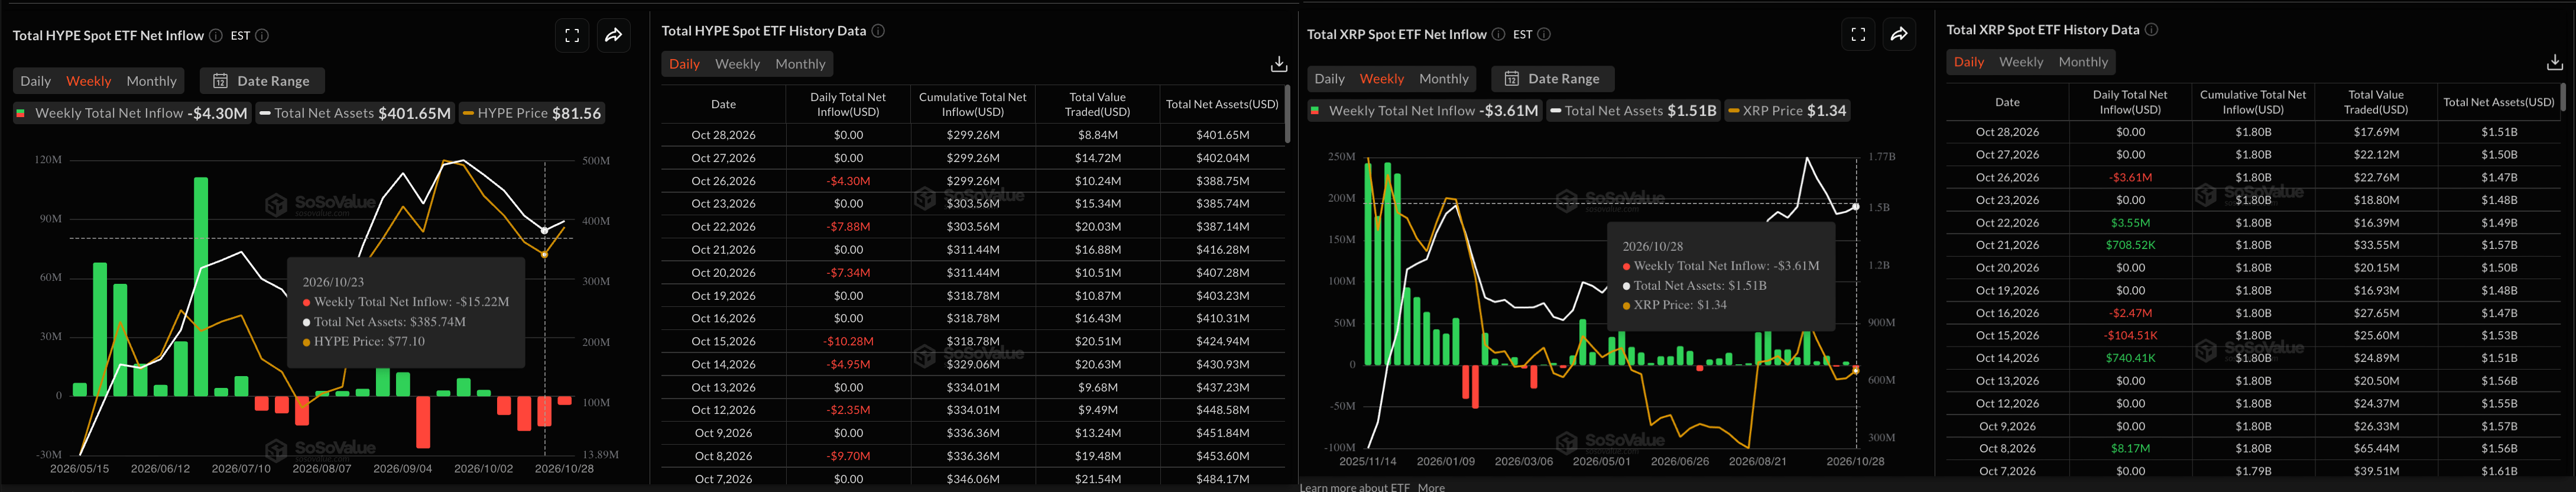
Task: Click the info icon beside Total XRP Spot ETF Net Inflow
Action: point(1498,34)
